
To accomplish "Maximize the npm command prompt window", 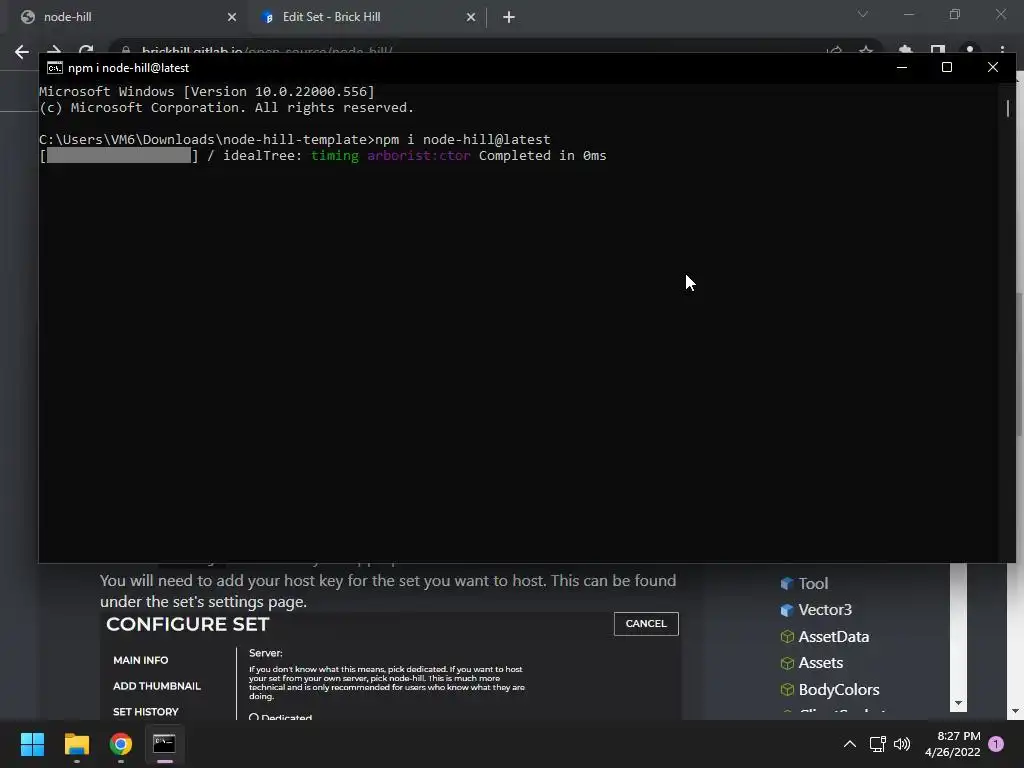I will 946,67.
